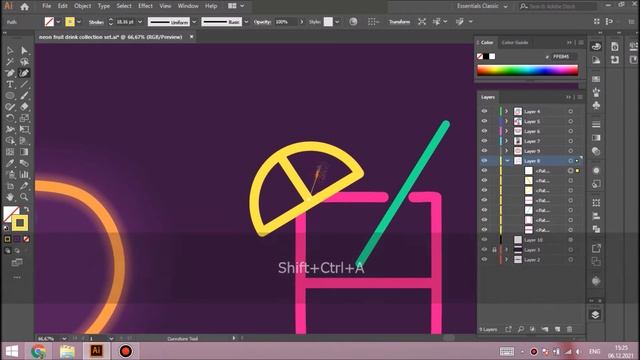This screenshot has width=640, height=360.
Task: Open the File menu
Action: [x=47, y=6]
